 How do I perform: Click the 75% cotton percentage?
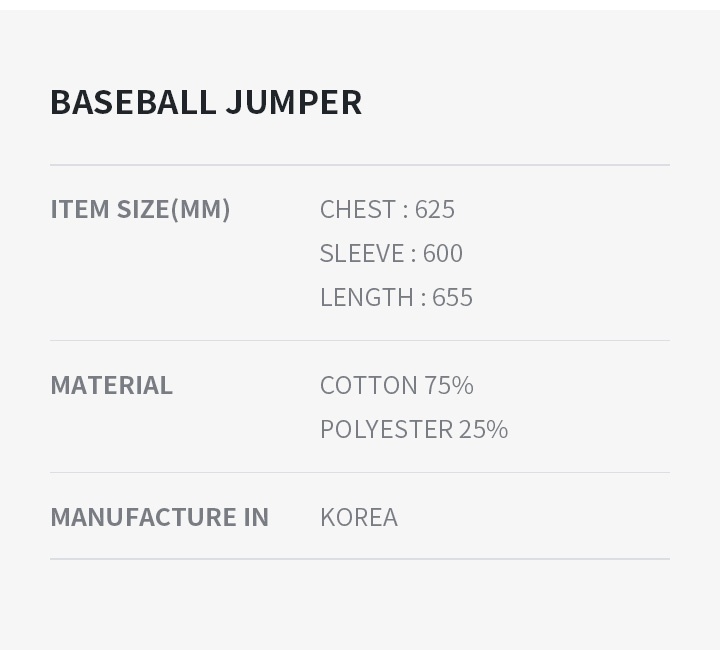point(449,385)
